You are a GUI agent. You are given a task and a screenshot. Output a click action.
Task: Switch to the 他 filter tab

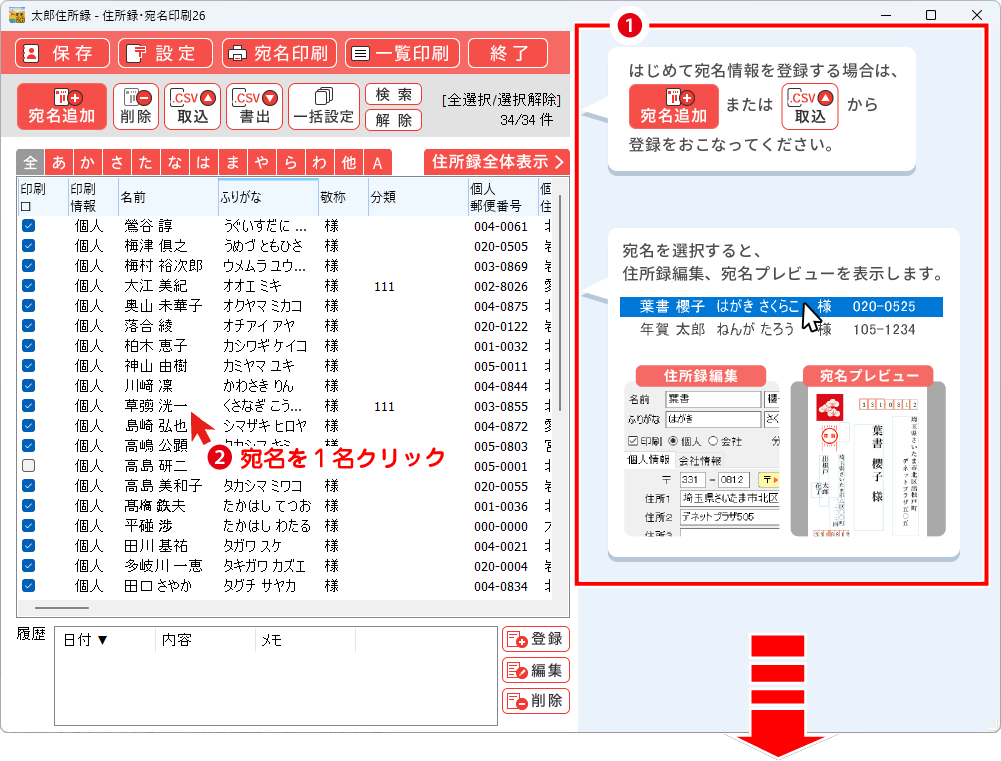(x=348, y=163)
